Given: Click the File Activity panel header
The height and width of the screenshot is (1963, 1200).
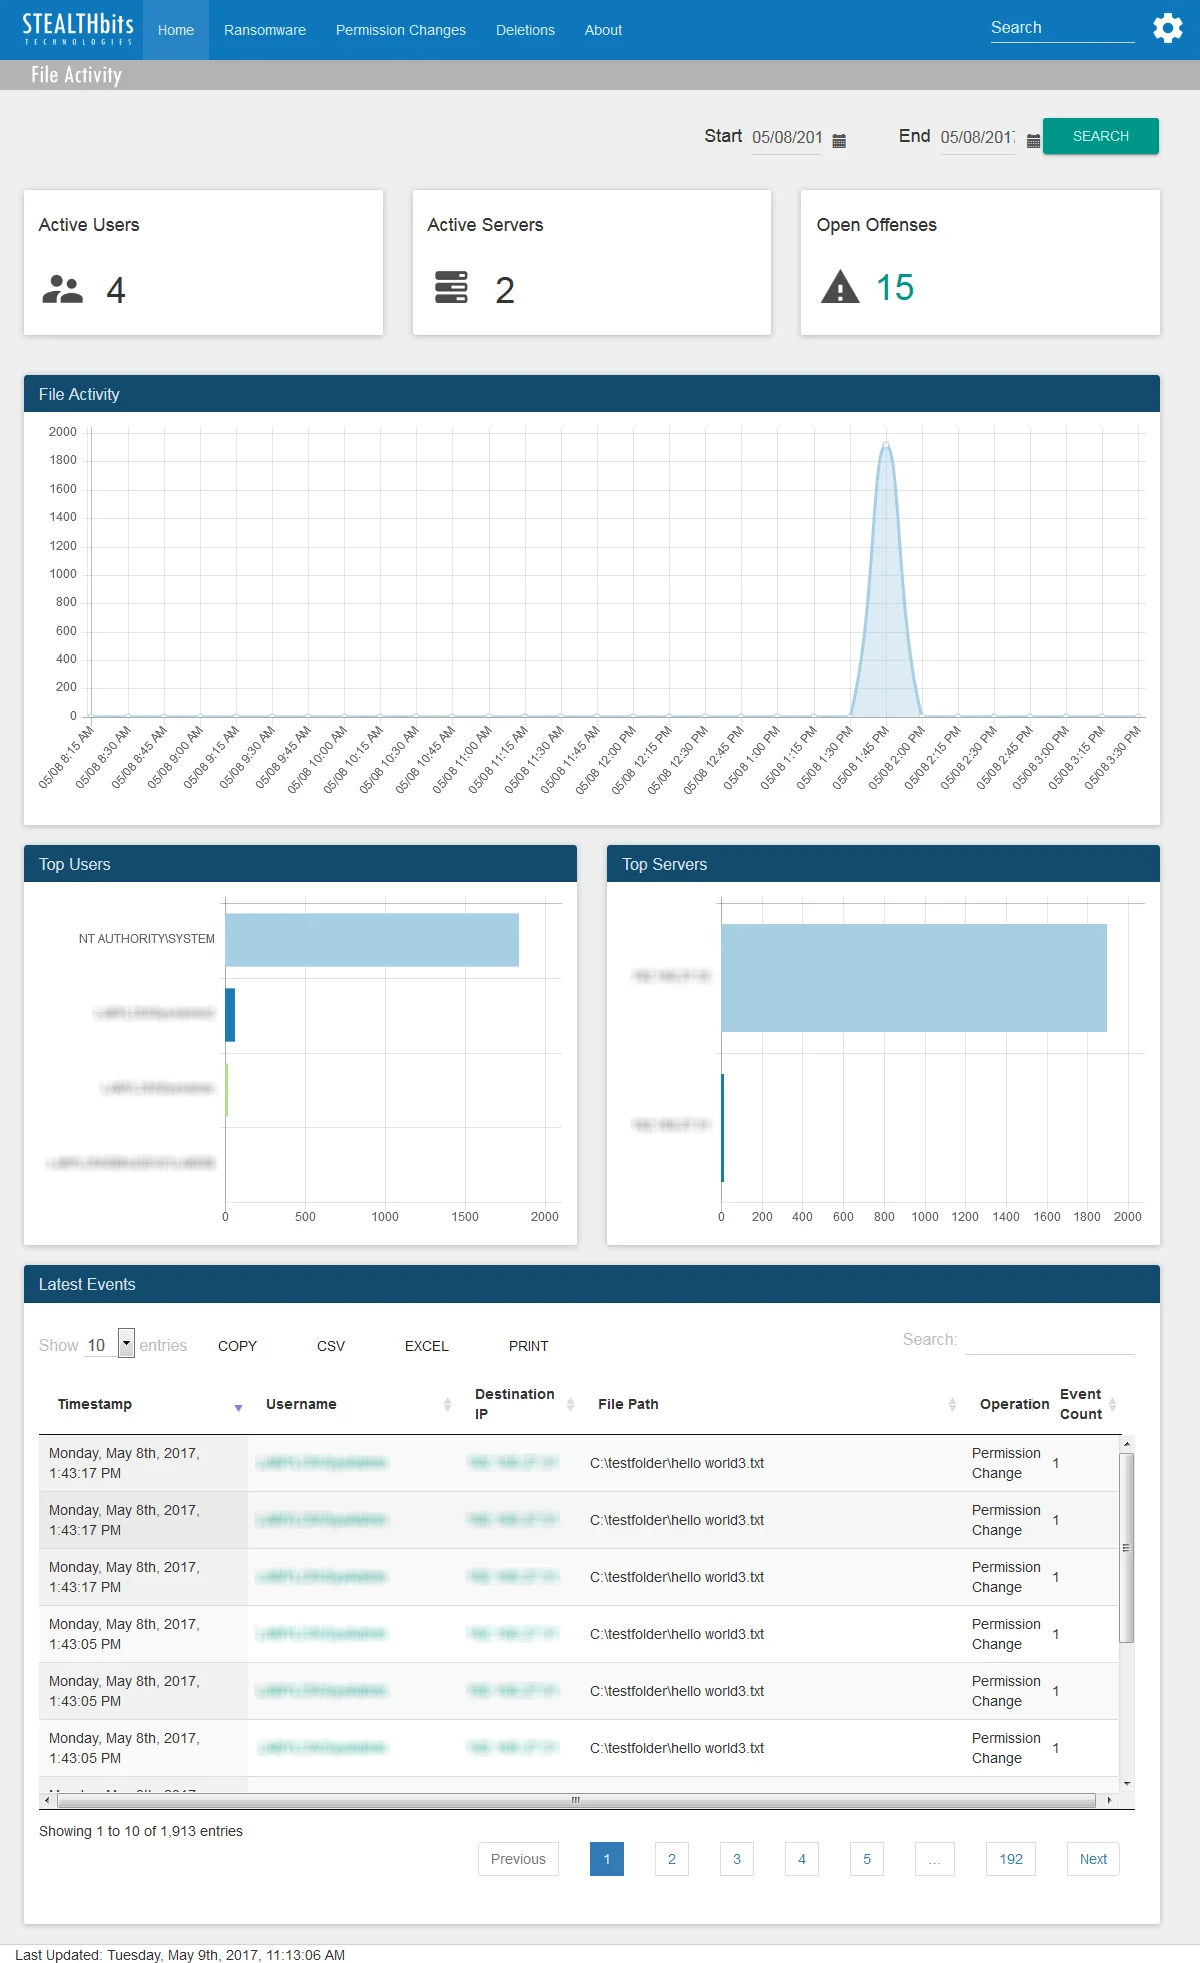Looking at the screenshot, I should click(x=592, y=394).
